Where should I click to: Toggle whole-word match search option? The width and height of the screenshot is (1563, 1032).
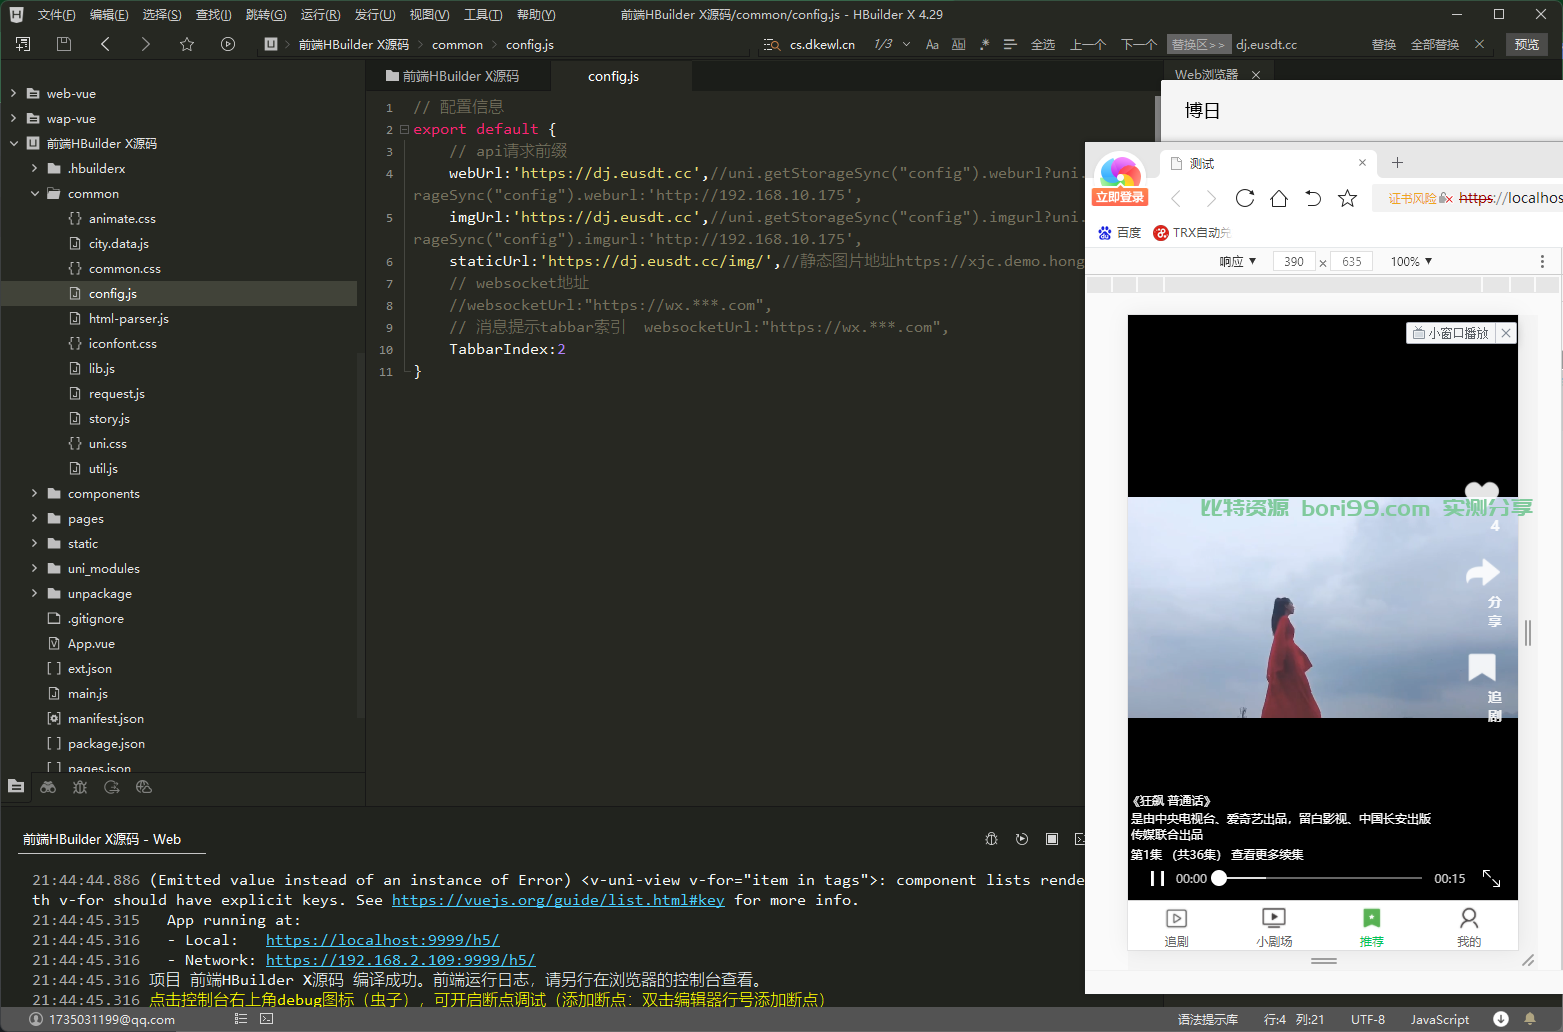coord(959,44)
